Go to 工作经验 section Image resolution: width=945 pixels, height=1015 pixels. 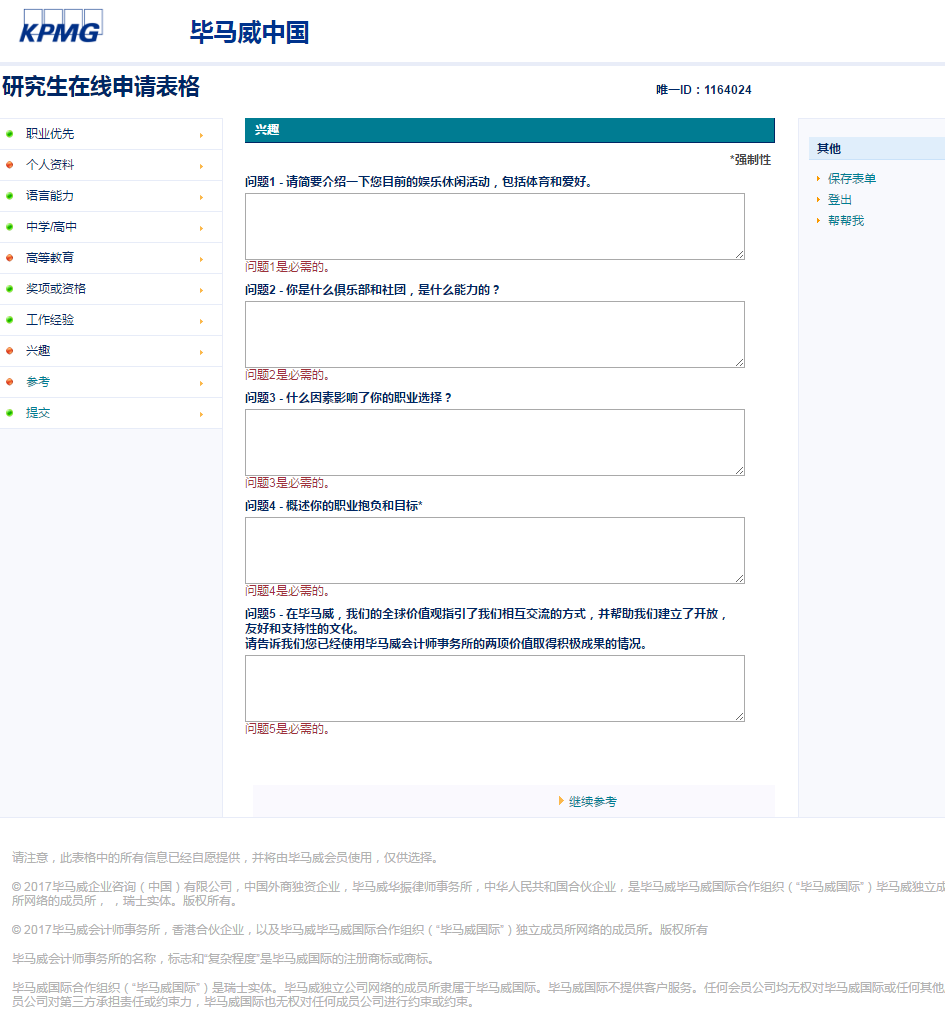pyautogui.click(x=50, y=320)
